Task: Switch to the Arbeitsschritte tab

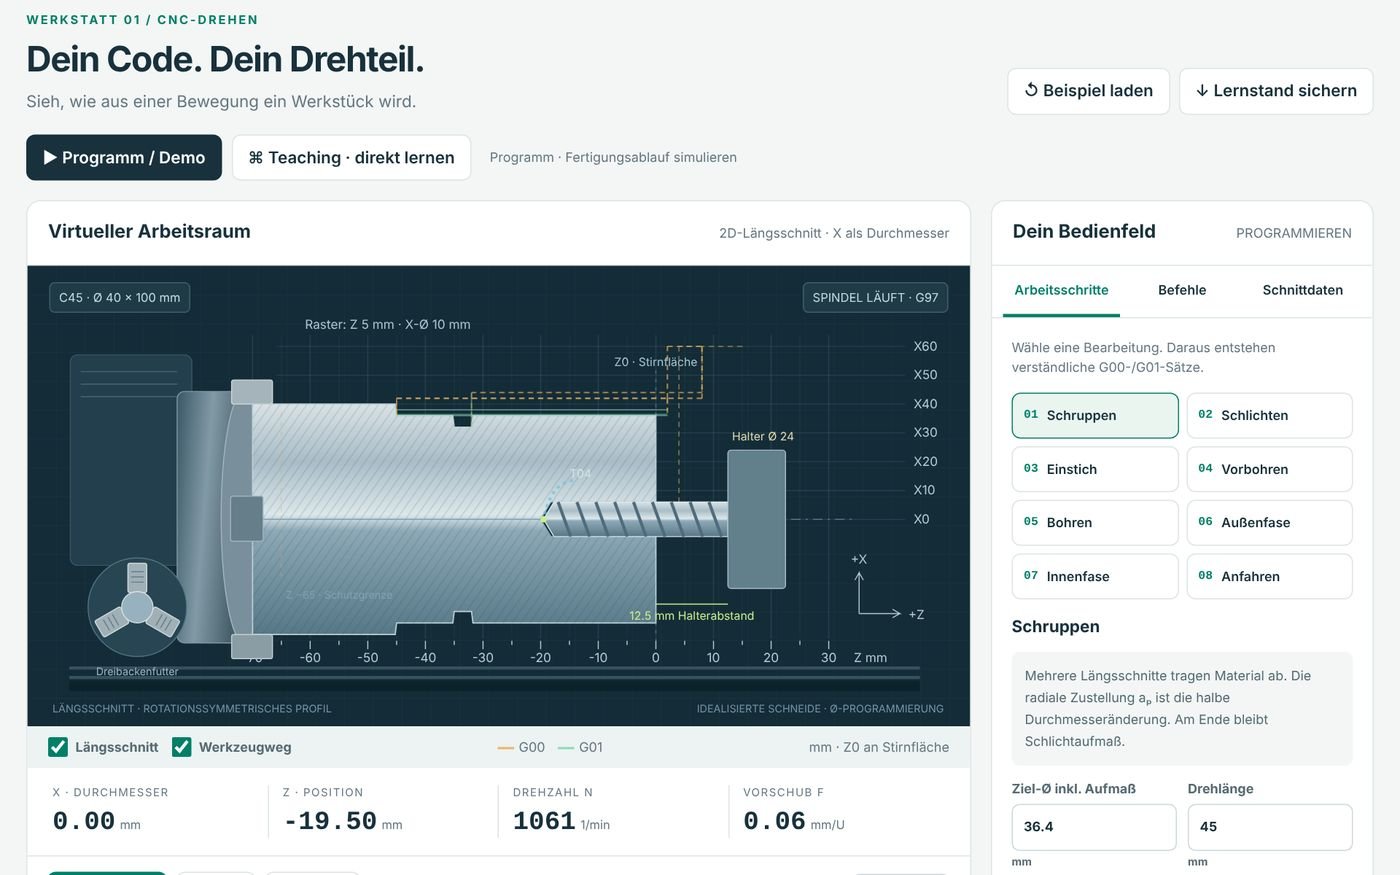Action: click(1061, 290)
